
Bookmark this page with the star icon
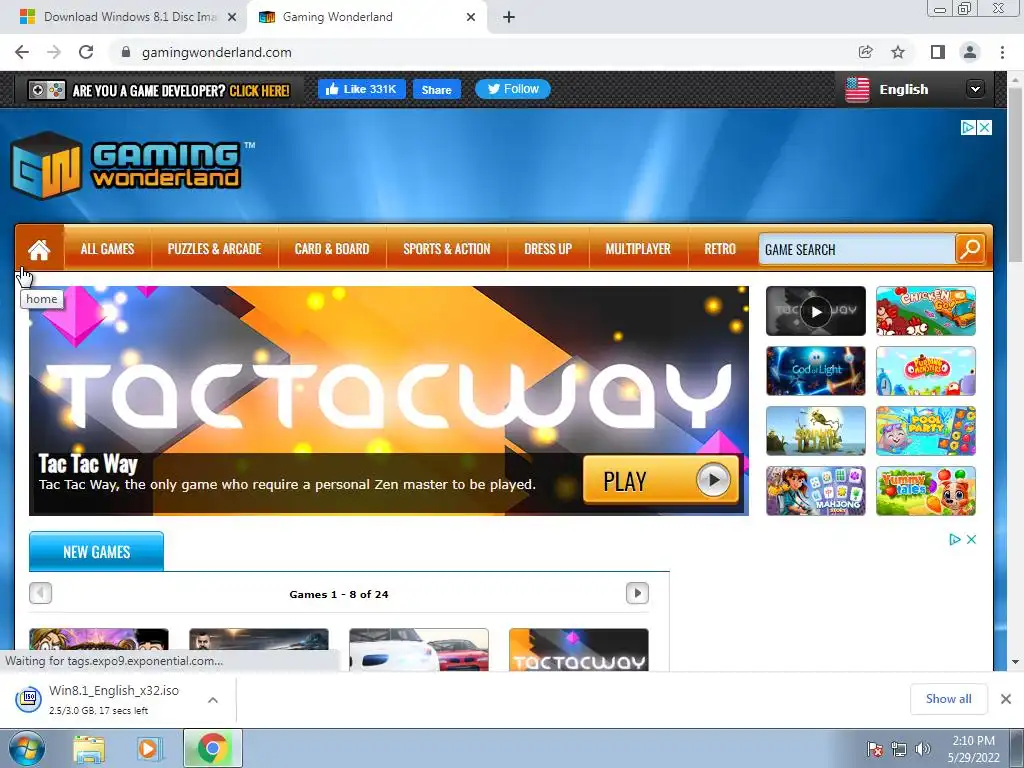[x=898, y=52]
